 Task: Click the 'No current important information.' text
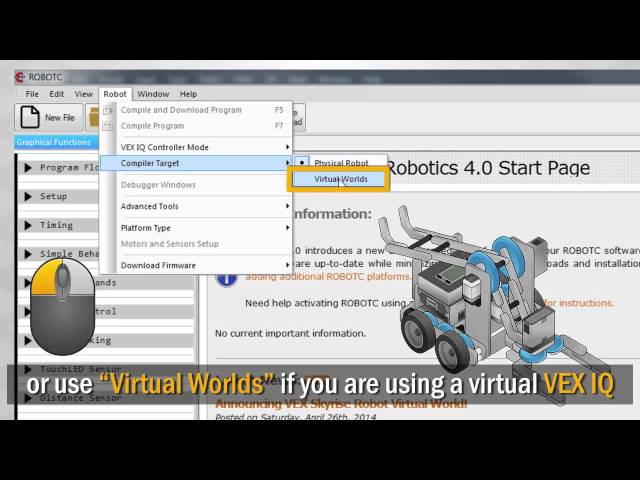[291, 333]
